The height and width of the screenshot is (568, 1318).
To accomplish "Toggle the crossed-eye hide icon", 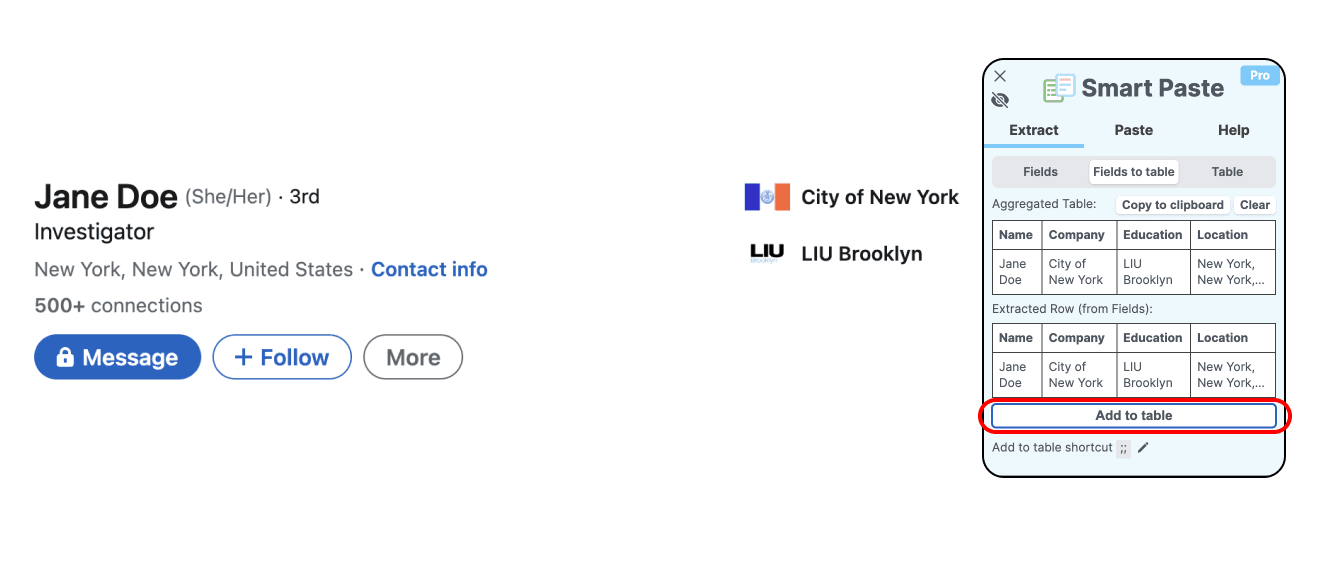I will [1000, 100].
